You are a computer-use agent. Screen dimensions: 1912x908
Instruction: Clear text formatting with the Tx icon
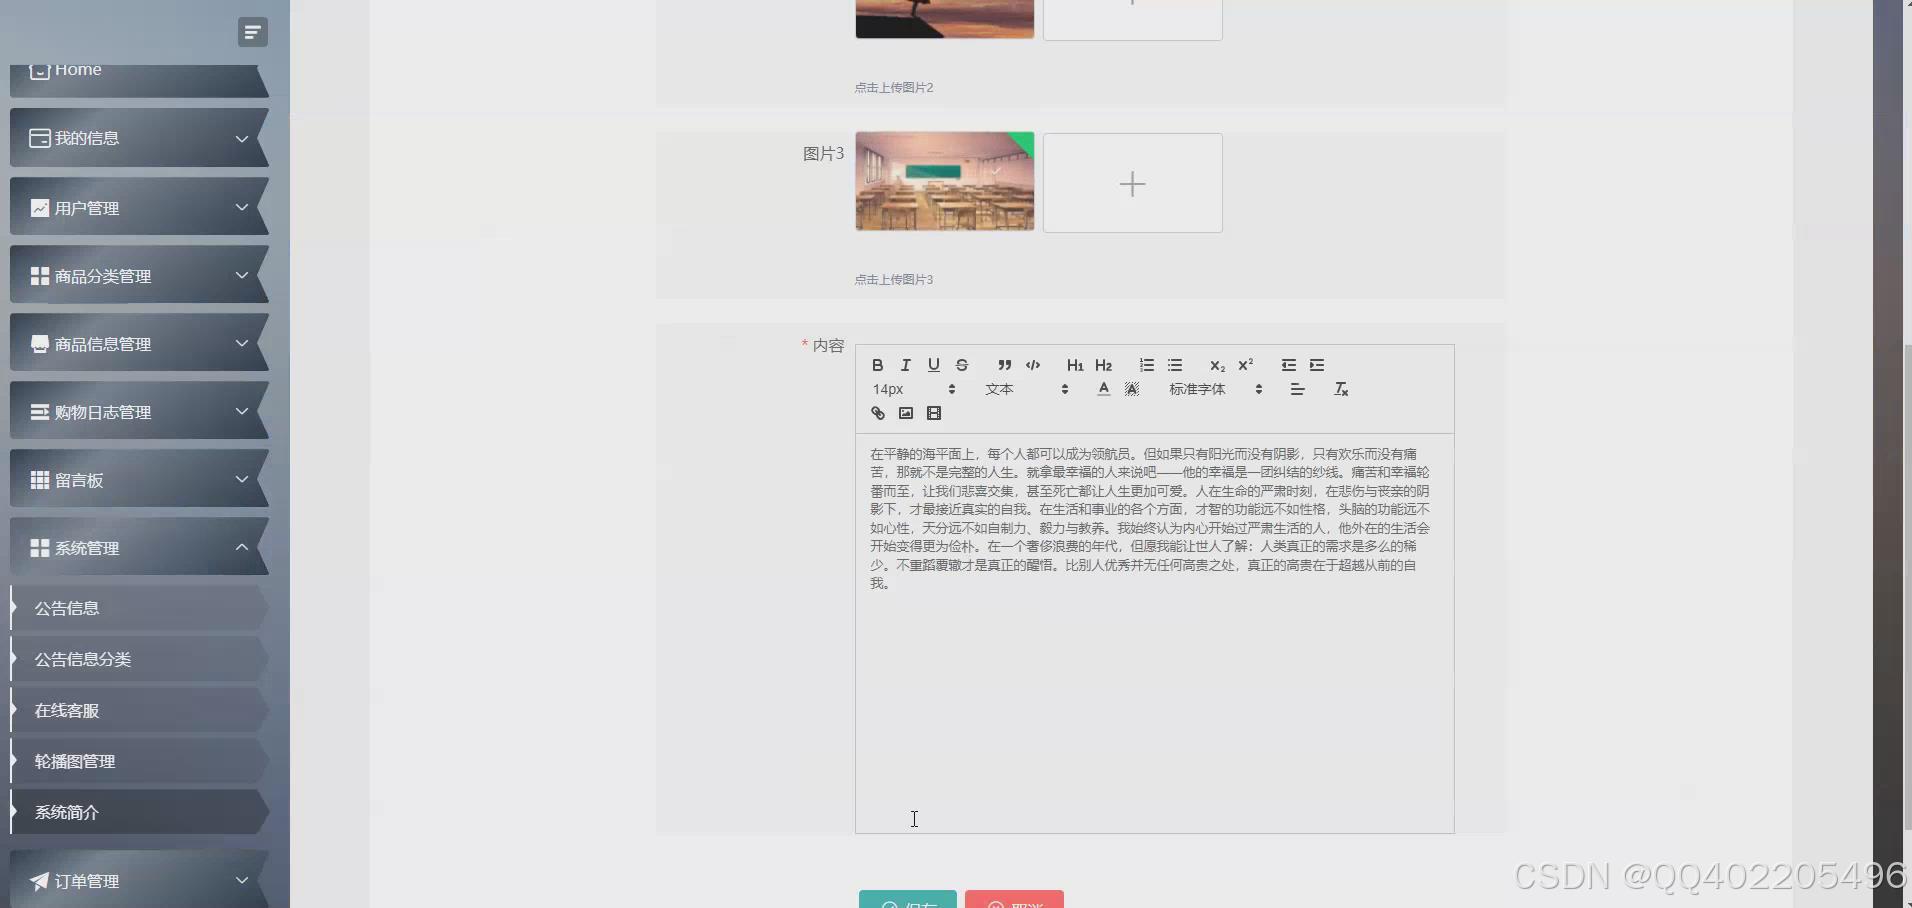1342,389
